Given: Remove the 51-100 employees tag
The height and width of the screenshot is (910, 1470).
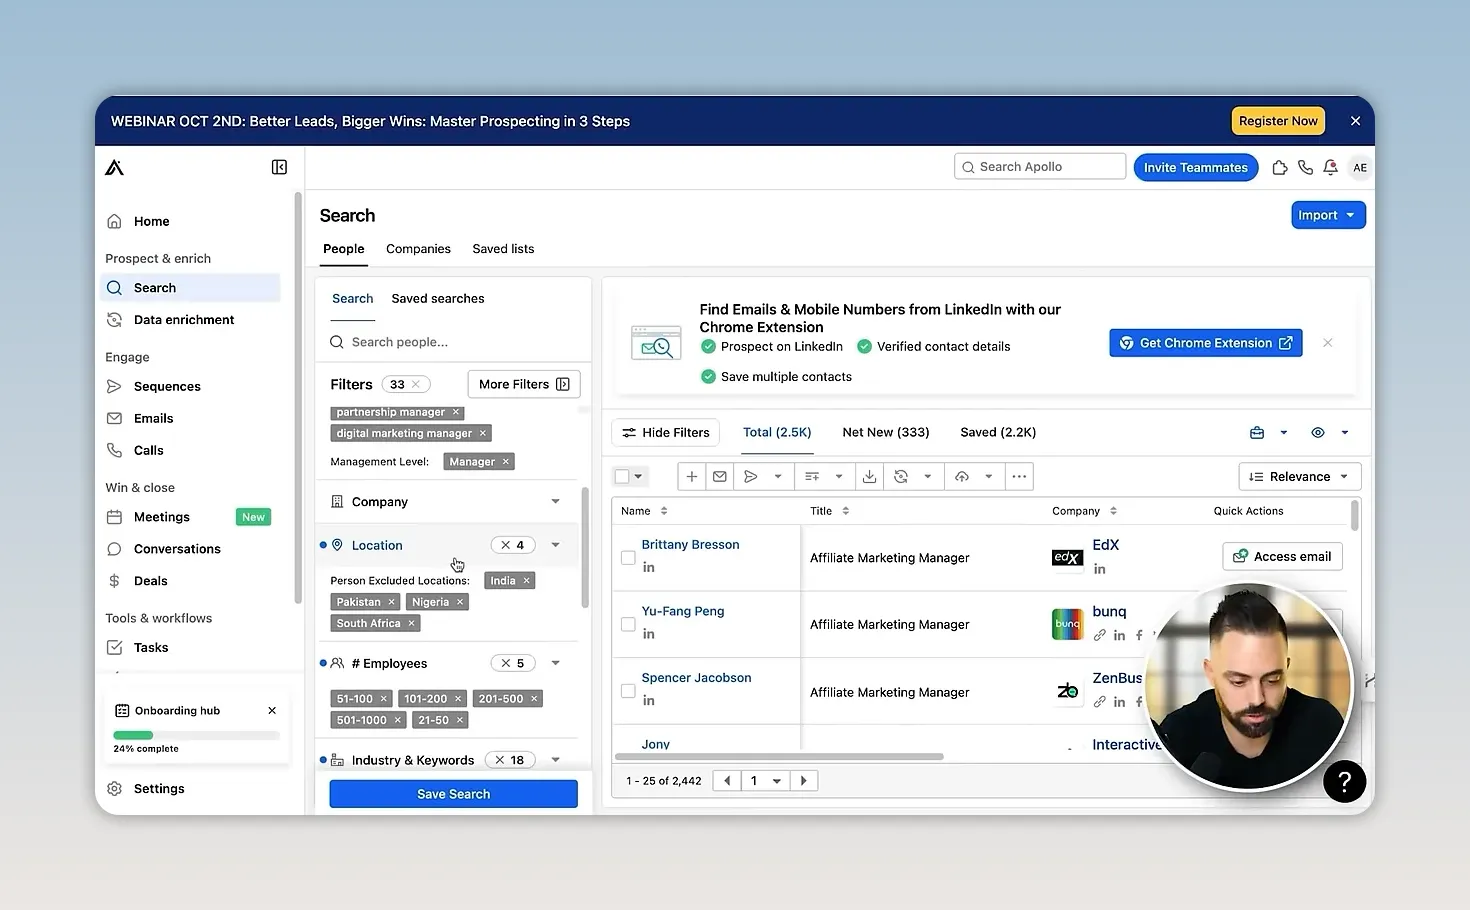Looking at the screenshot, I should point(383,699).
